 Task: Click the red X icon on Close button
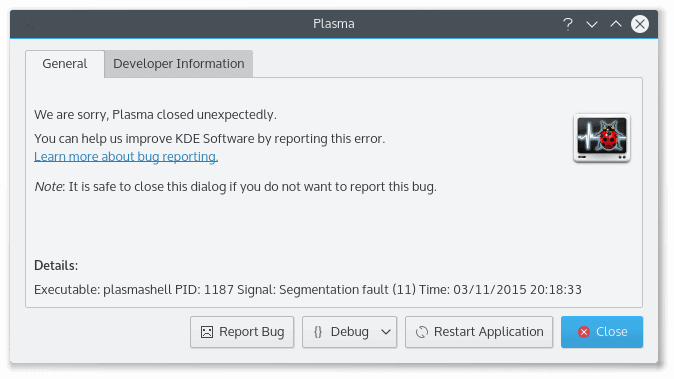coord(584,332)
